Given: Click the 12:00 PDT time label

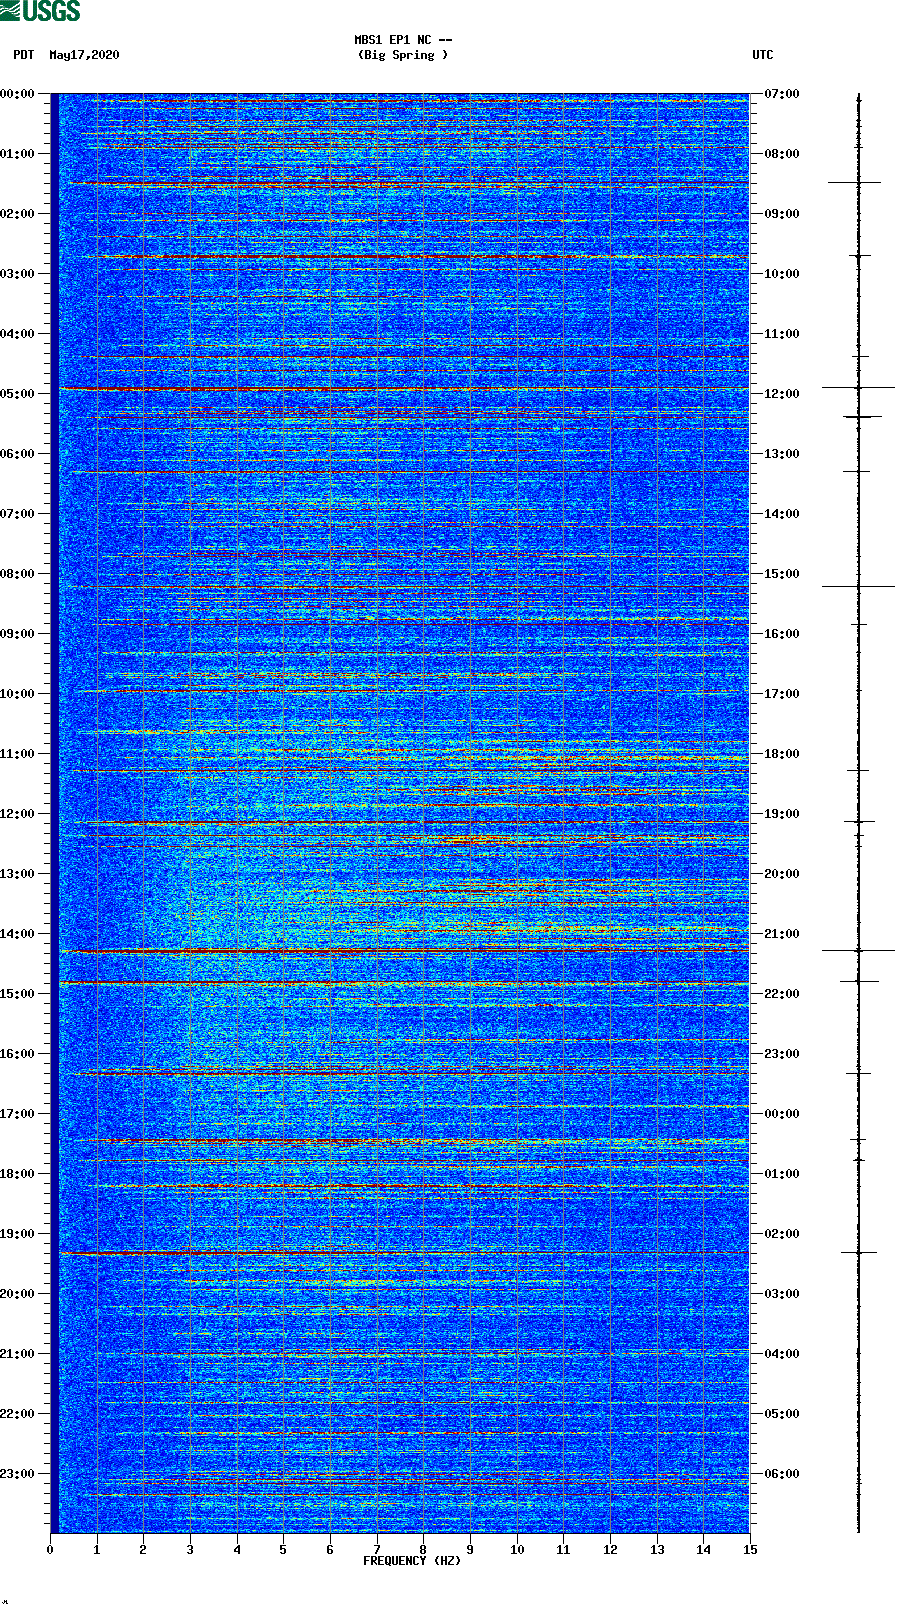Looking at the screenshot, I should (18, 814).
